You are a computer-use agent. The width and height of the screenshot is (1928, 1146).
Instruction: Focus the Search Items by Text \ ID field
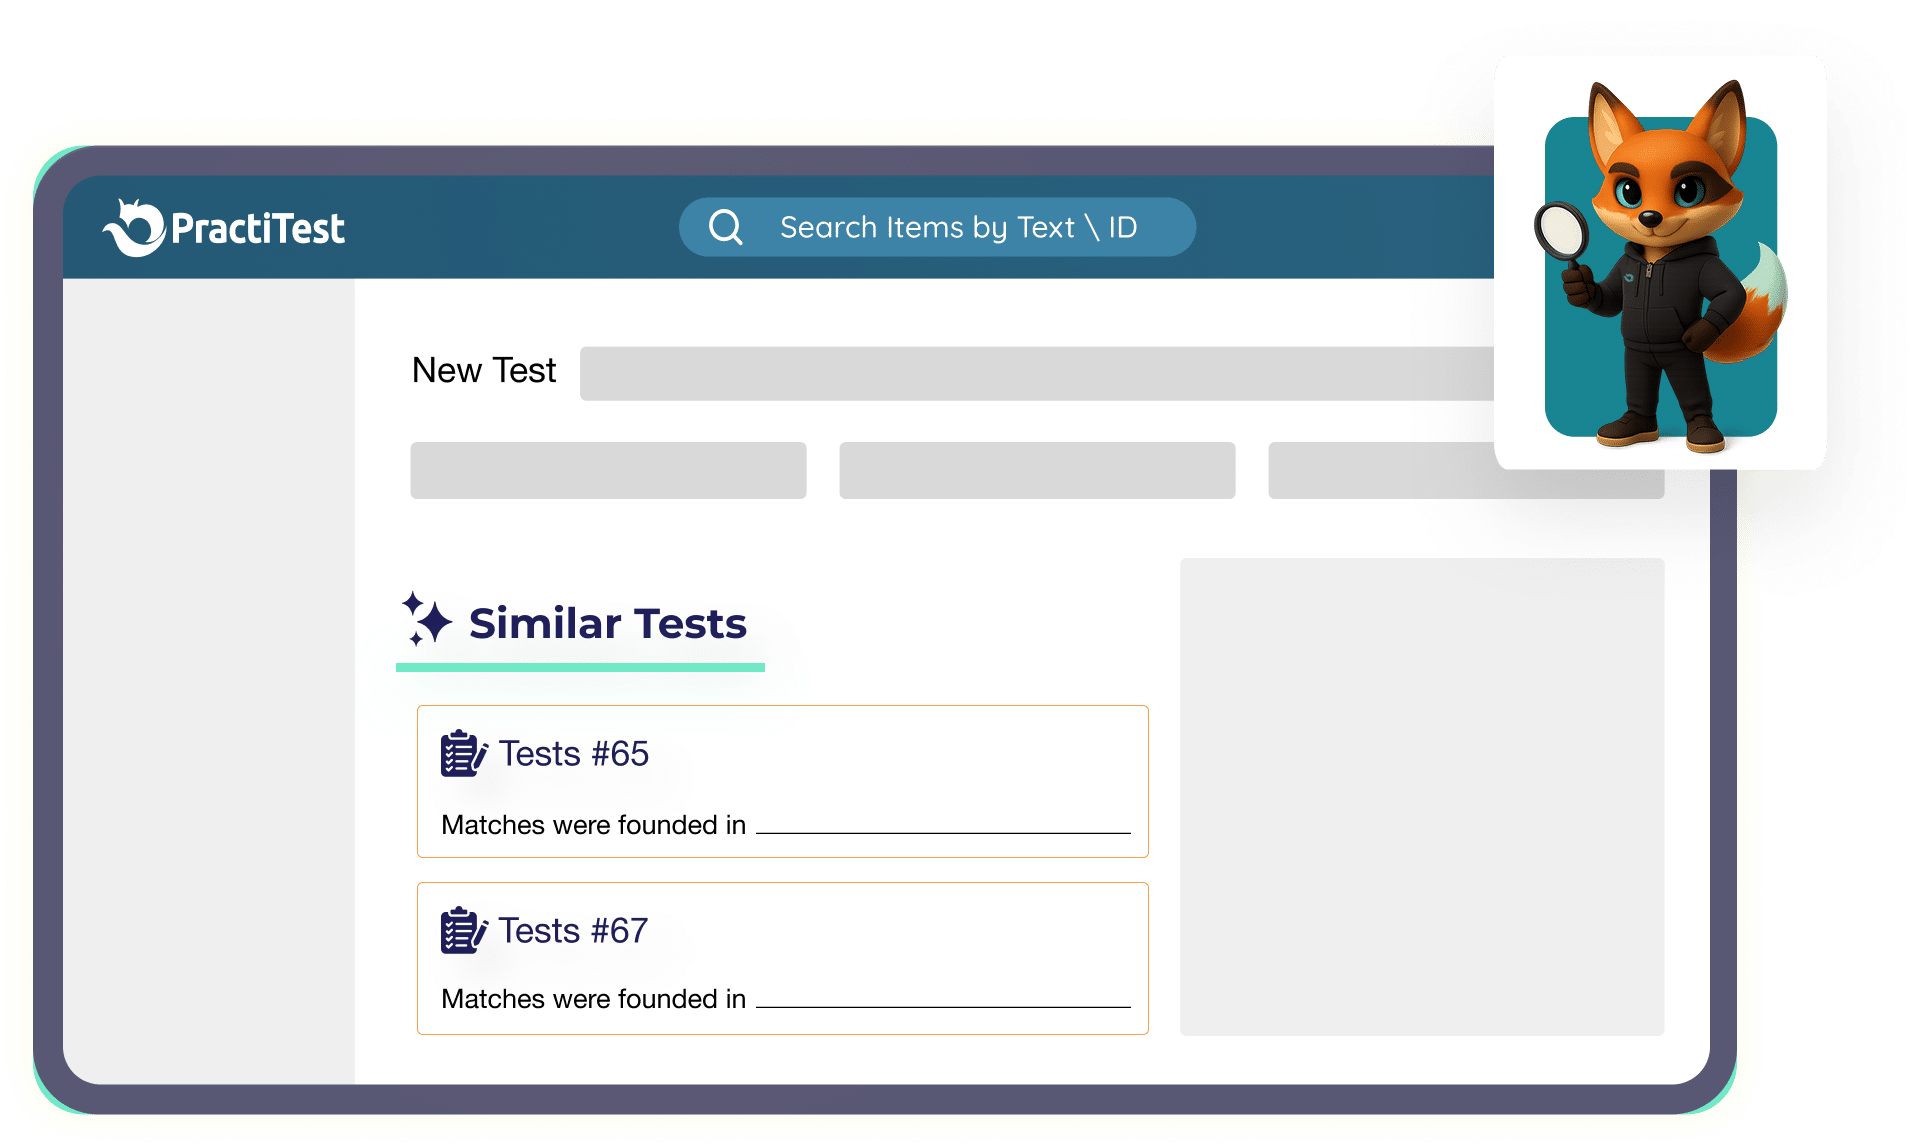957,227
